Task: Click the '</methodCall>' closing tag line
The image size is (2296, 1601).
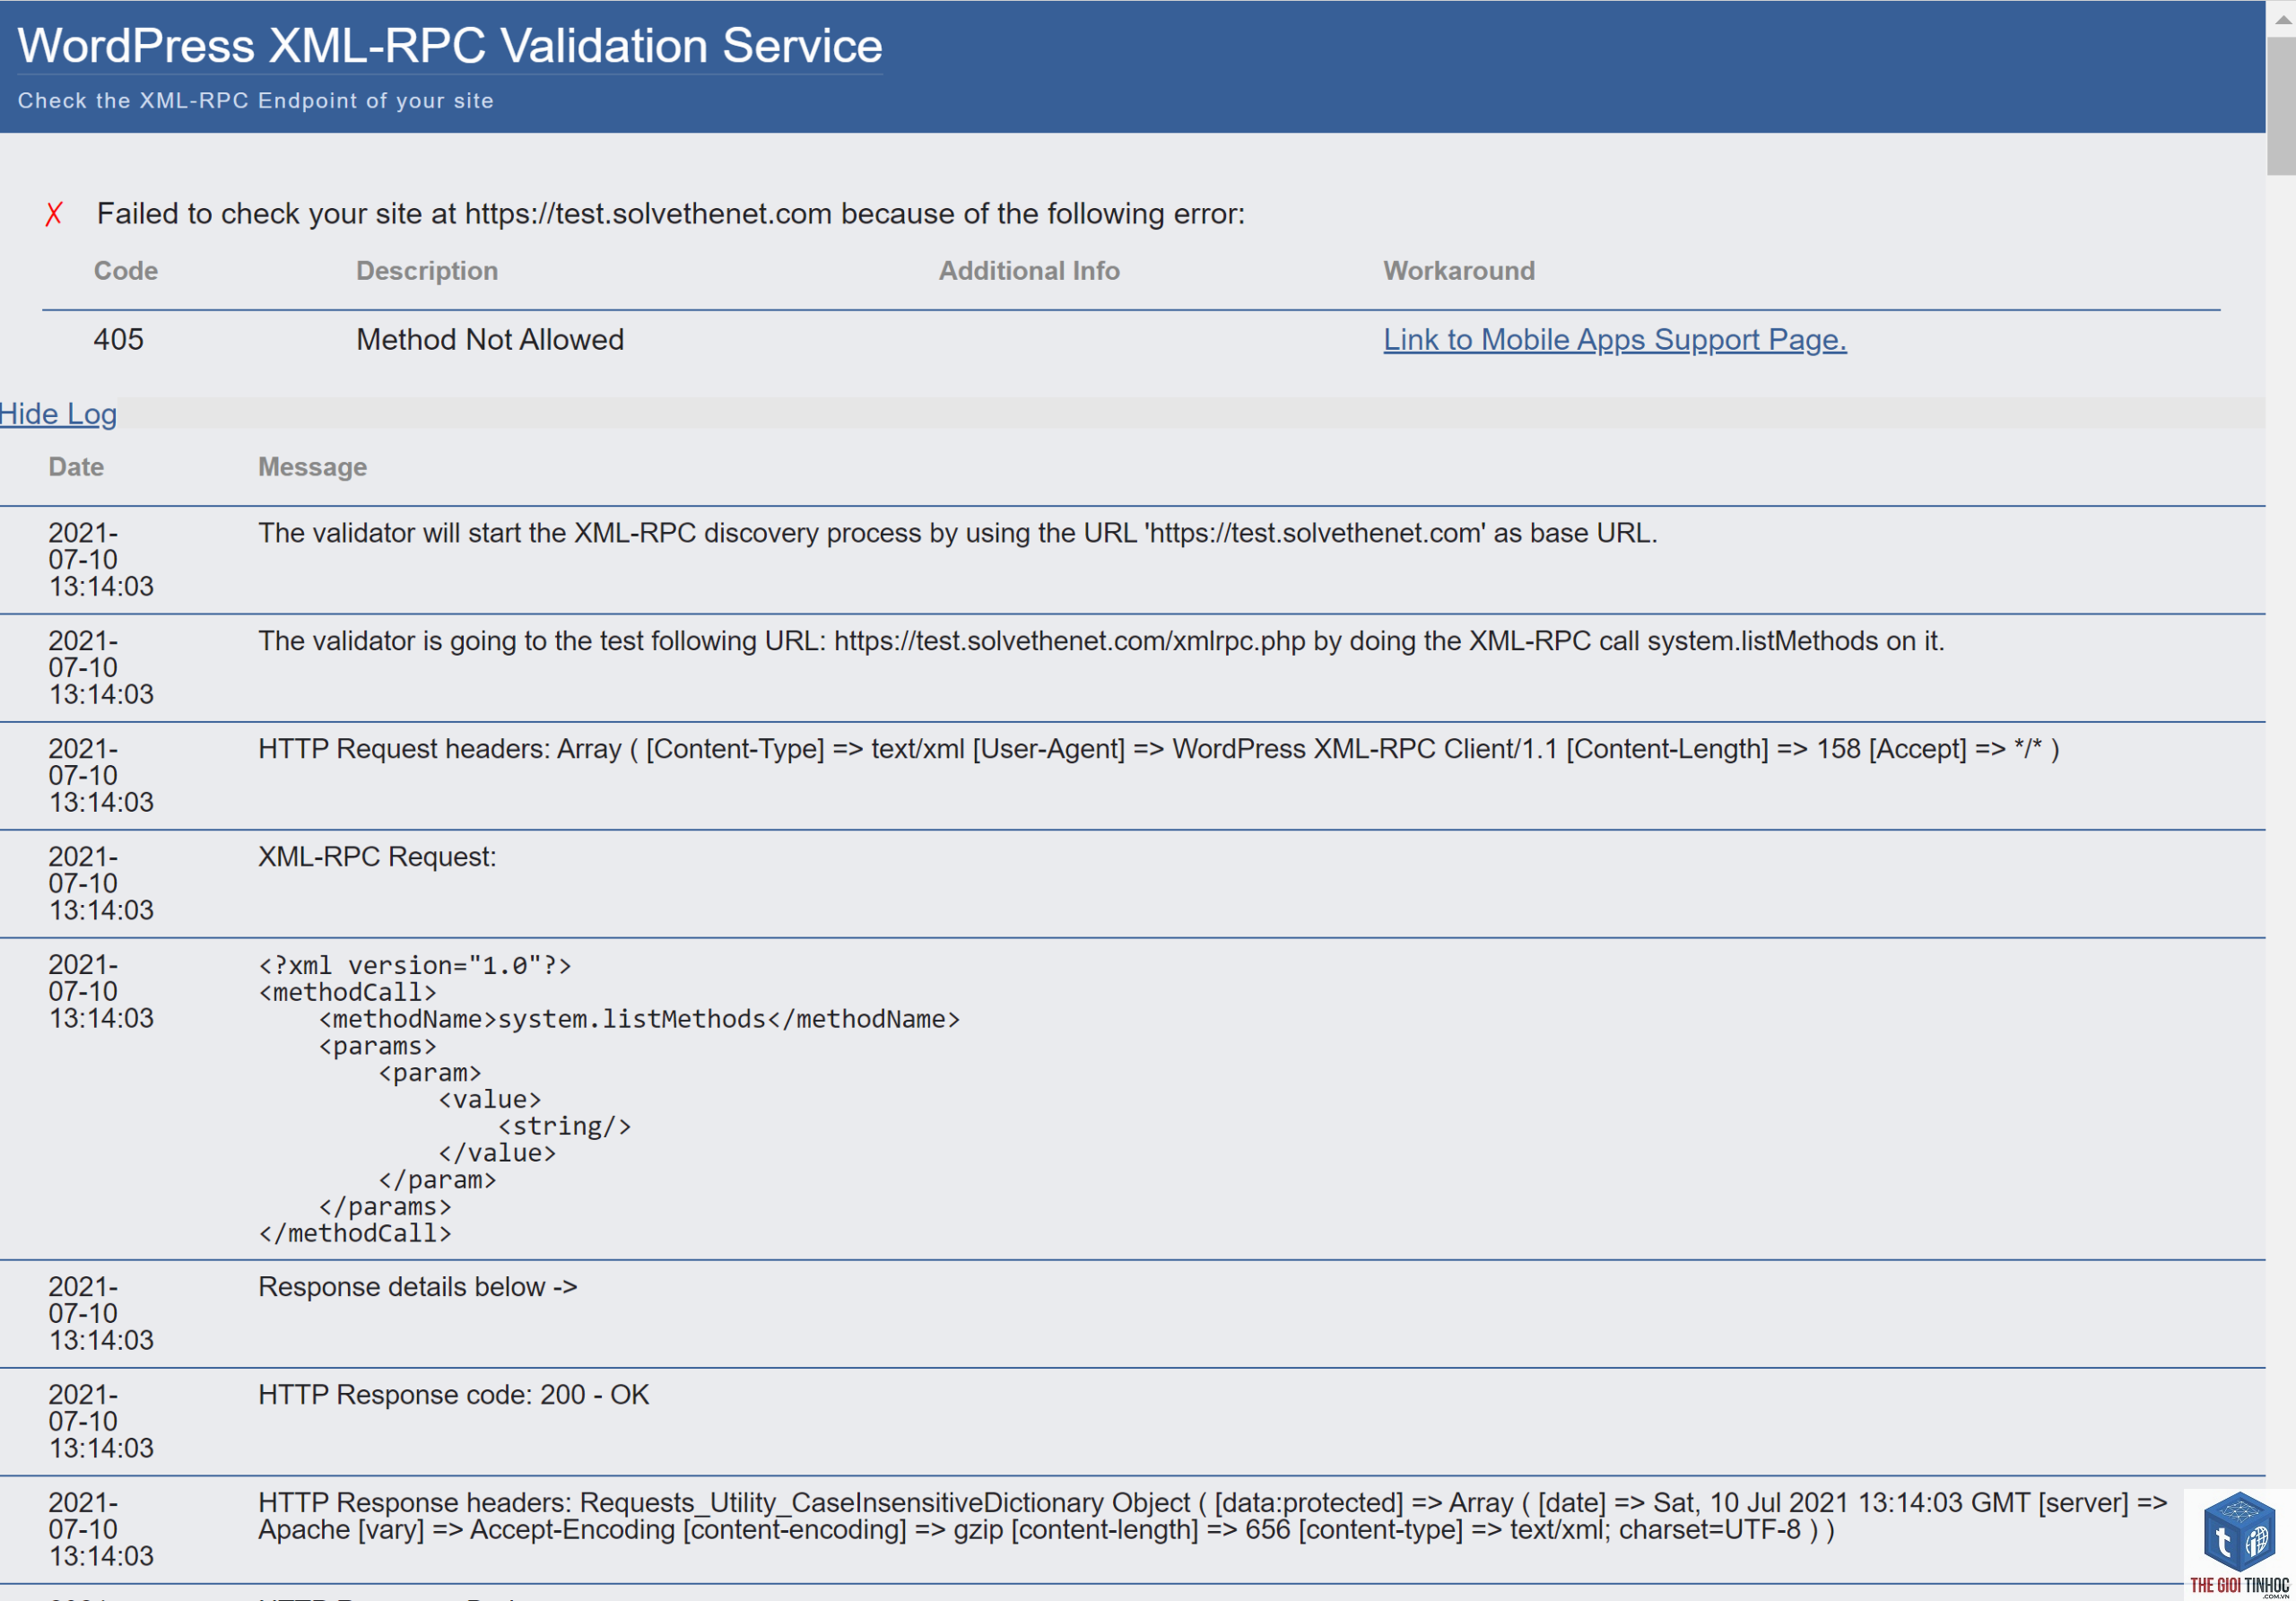Action: click(x=355, y=1234)
